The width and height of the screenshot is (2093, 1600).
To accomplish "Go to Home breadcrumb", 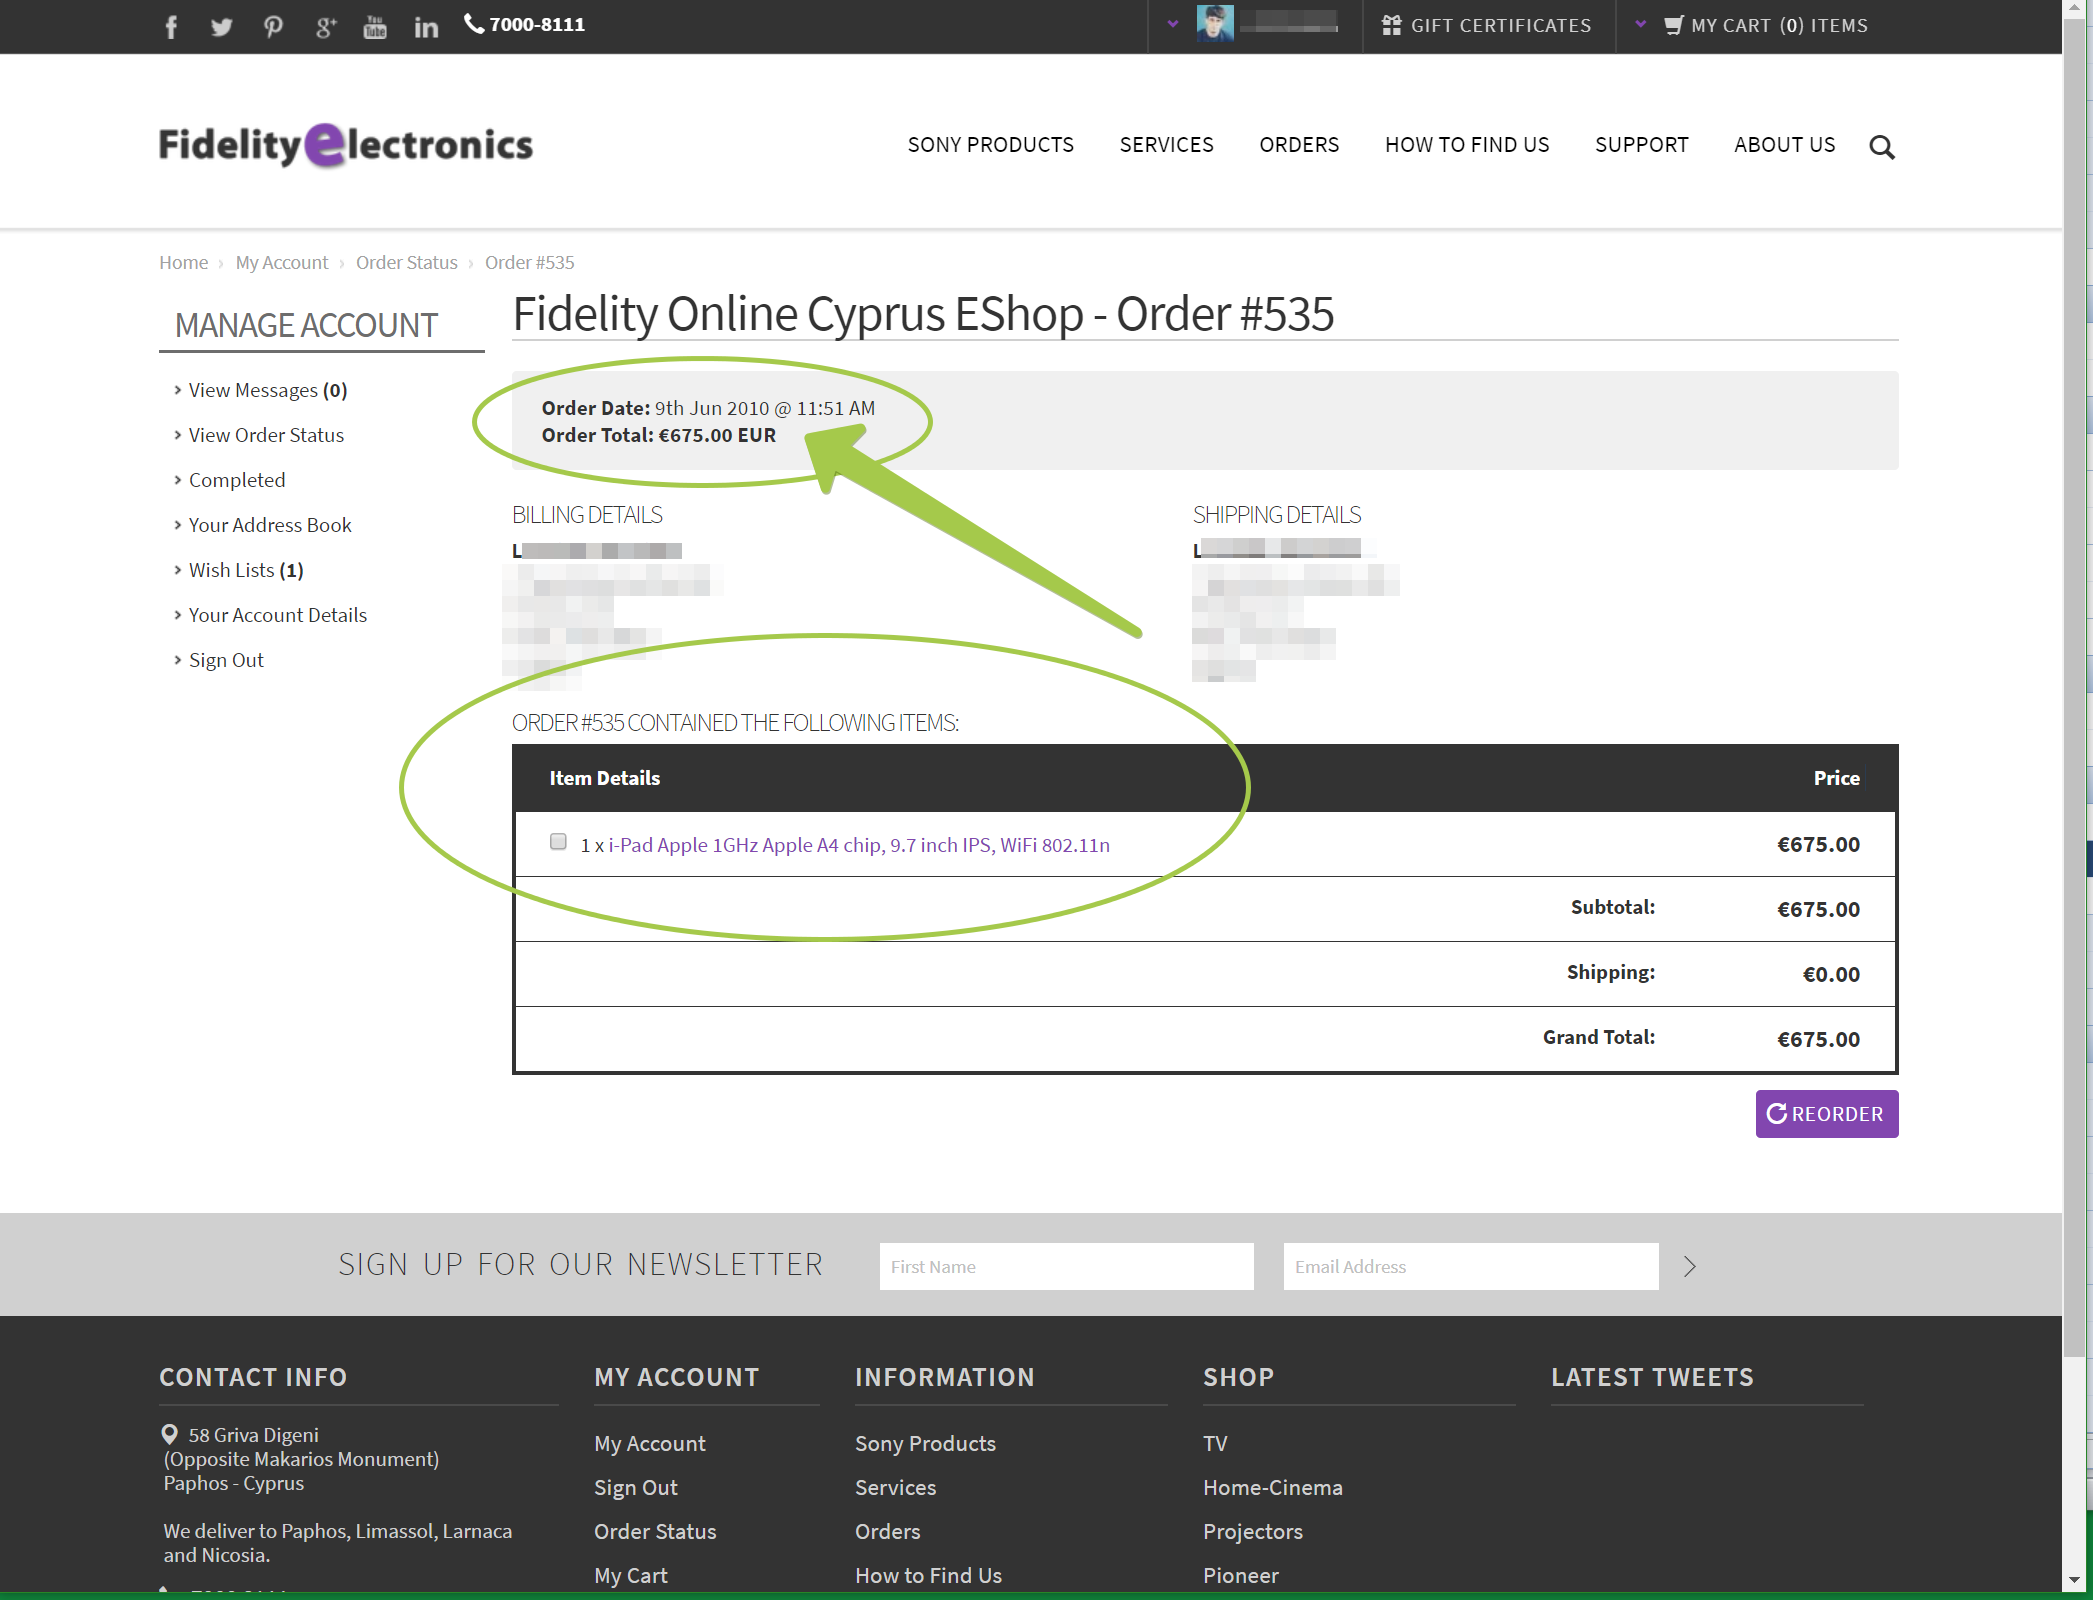I will (184, 262).
